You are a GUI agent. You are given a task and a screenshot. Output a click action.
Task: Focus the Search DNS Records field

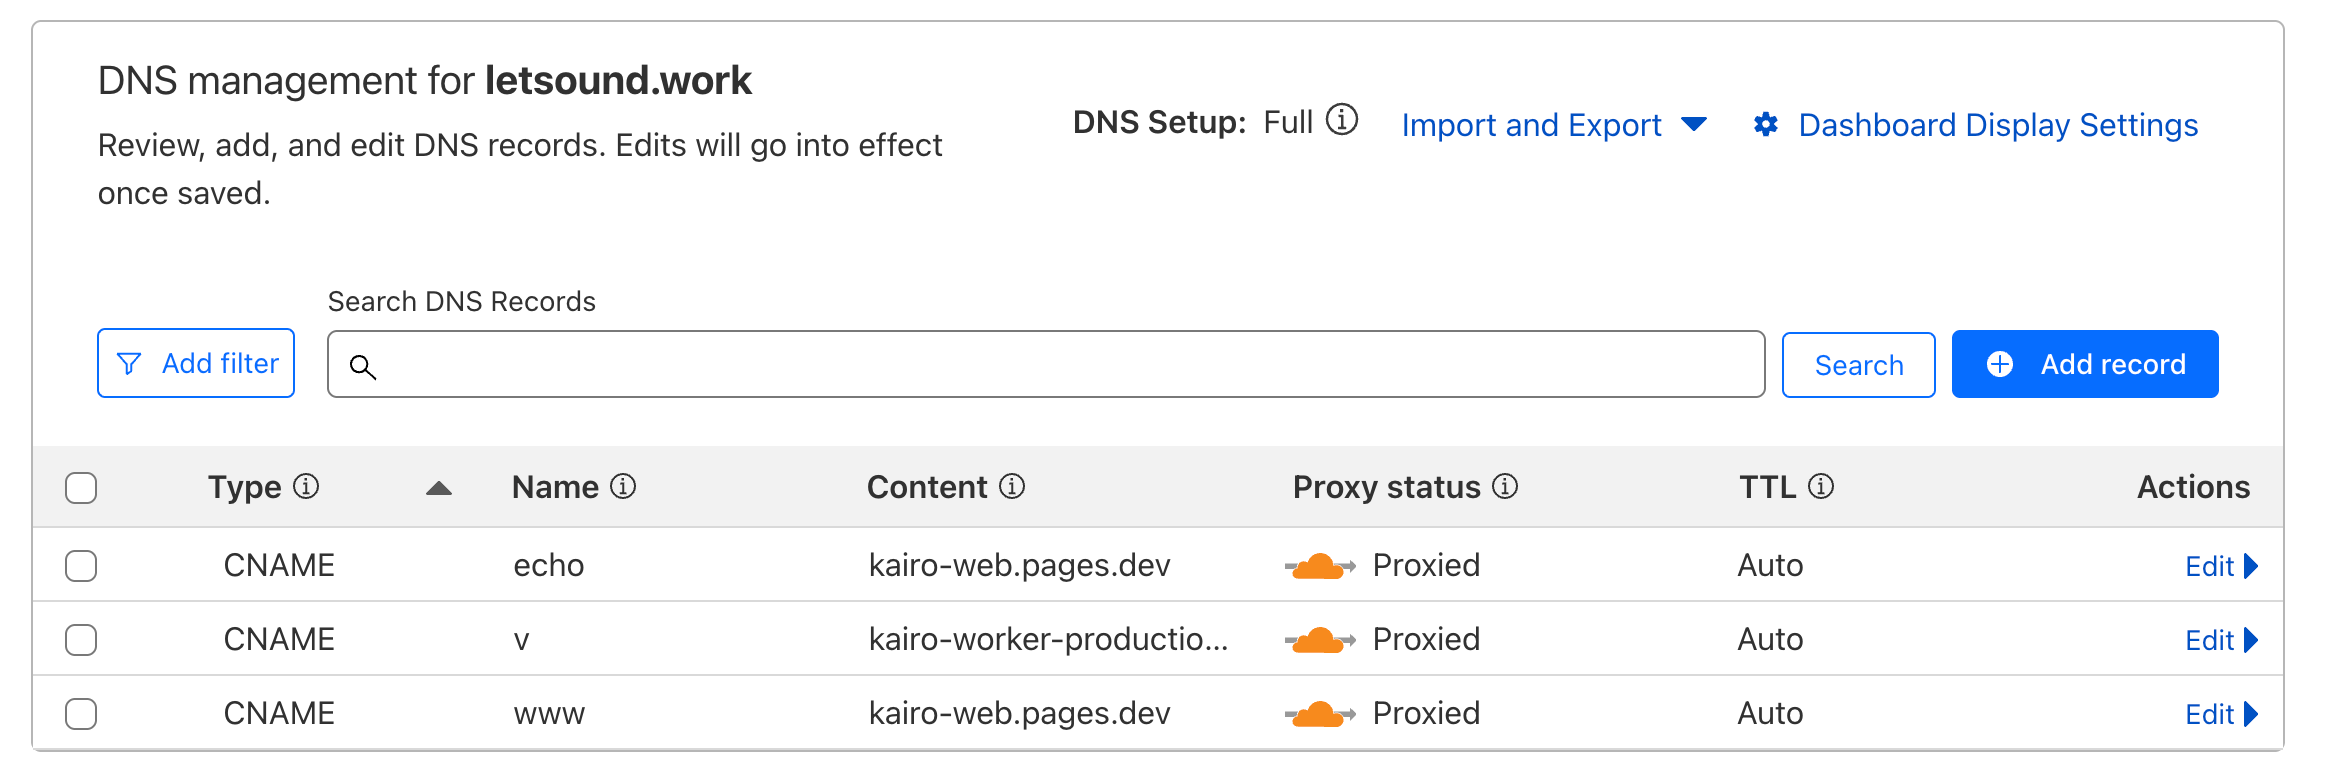coord(1045,364)
